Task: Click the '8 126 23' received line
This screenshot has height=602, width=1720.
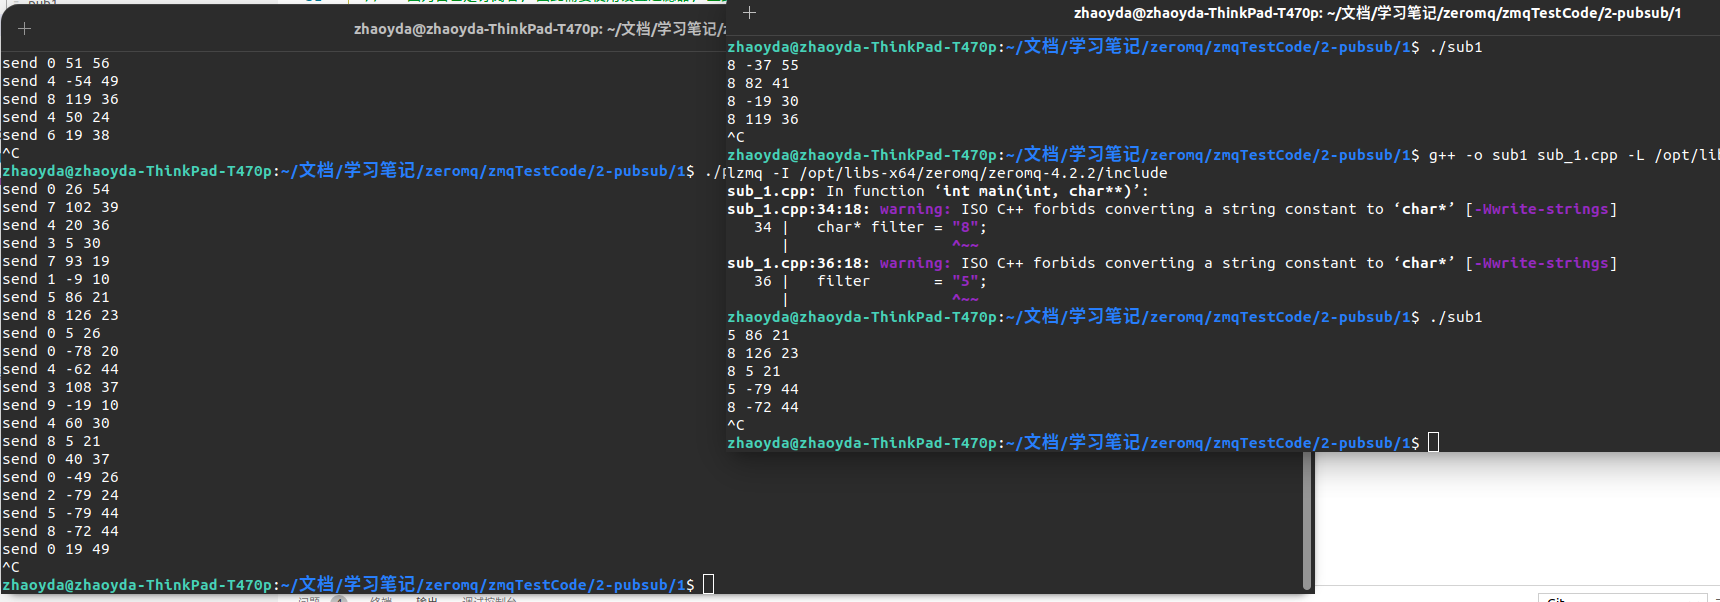Action: (763, 353)
